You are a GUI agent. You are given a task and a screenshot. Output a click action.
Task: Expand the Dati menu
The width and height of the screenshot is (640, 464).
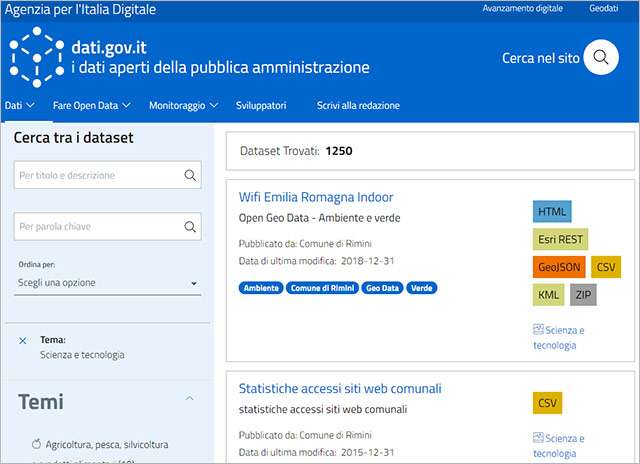tap(19, 105)
